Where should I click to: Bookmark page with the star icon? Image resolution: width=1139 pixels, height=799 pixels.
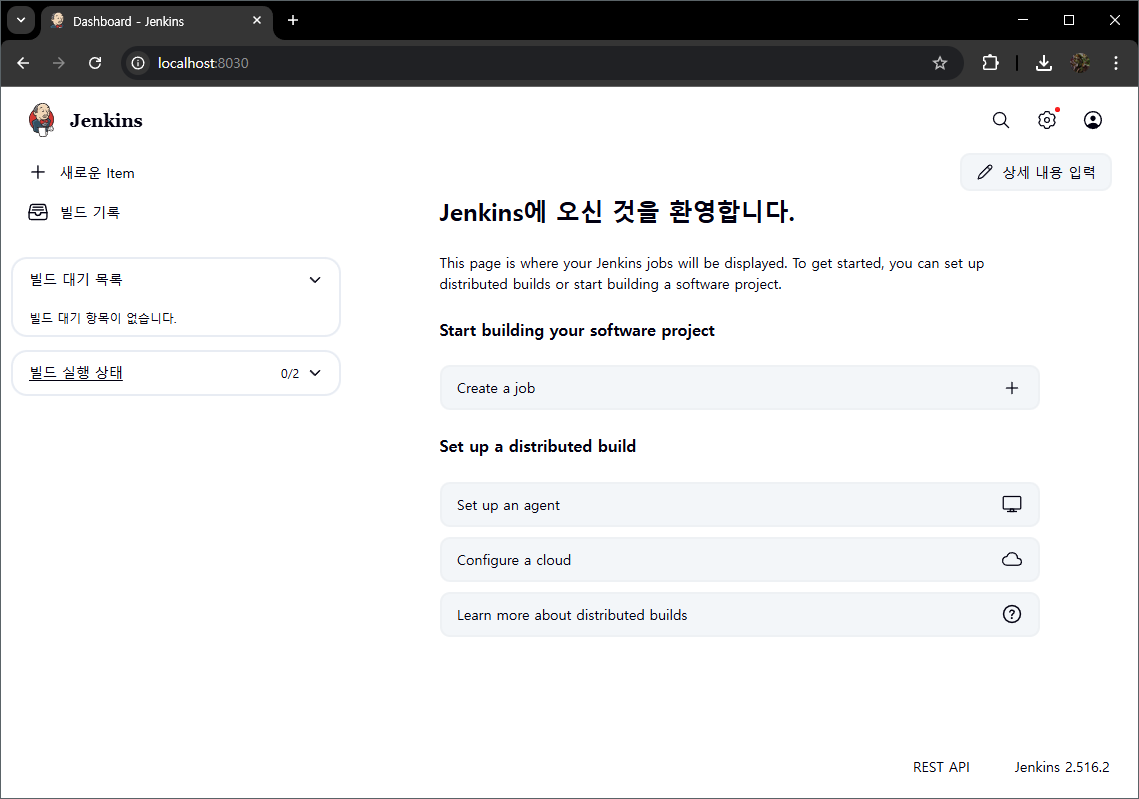pos(939,63)
